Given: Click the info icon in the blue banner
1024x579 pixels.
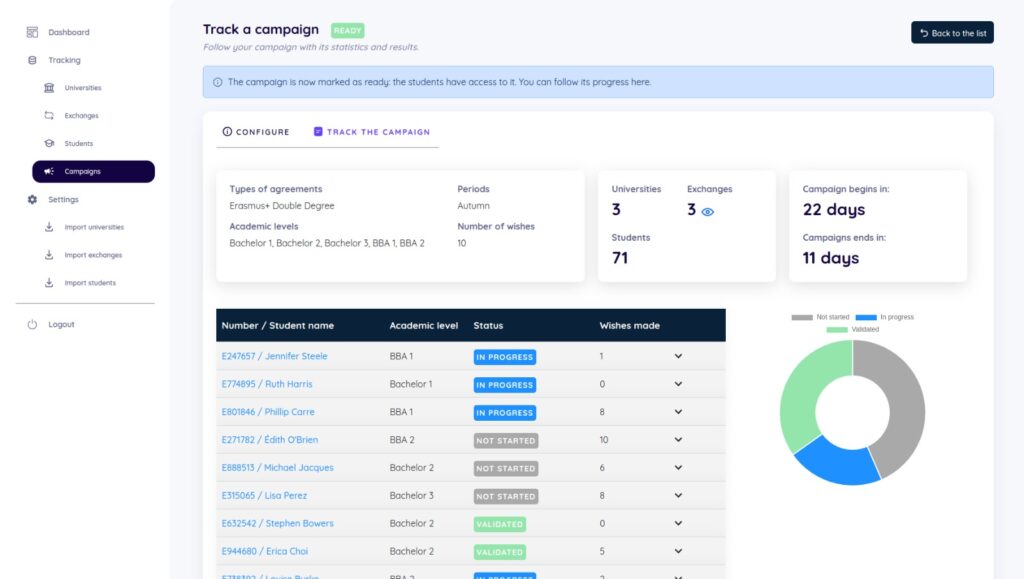Looking at the screenshot, I should coord(217,82).
